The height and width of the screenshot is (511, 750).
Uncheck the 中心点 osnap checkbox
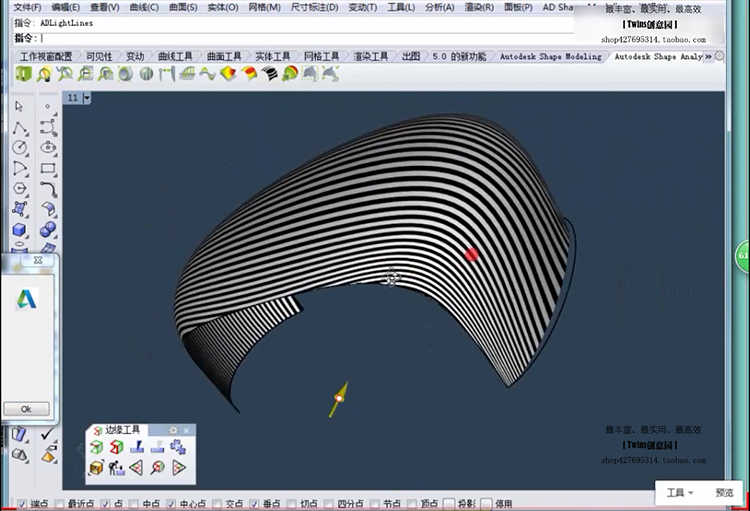click(172, 504)
